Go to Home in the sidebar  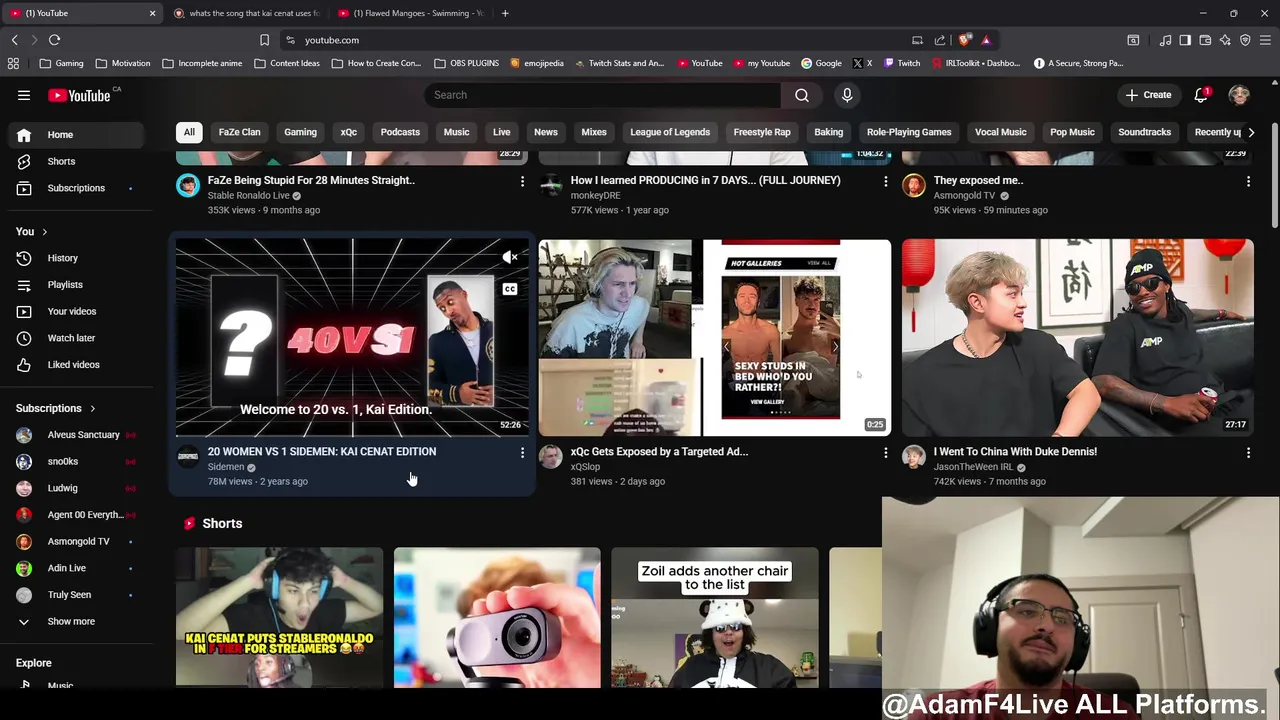[x=74, y=135]
